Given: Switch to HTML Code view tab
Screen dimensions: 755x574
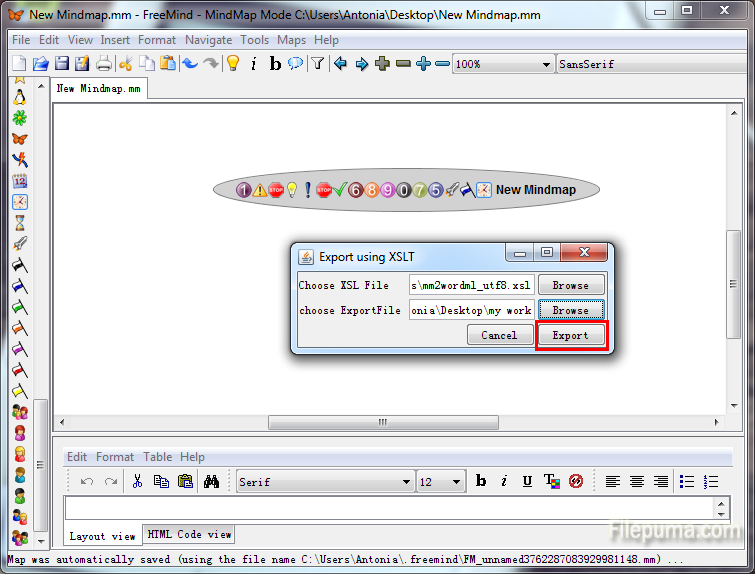Looking at the screenshot, I should [x=190, y=535].
